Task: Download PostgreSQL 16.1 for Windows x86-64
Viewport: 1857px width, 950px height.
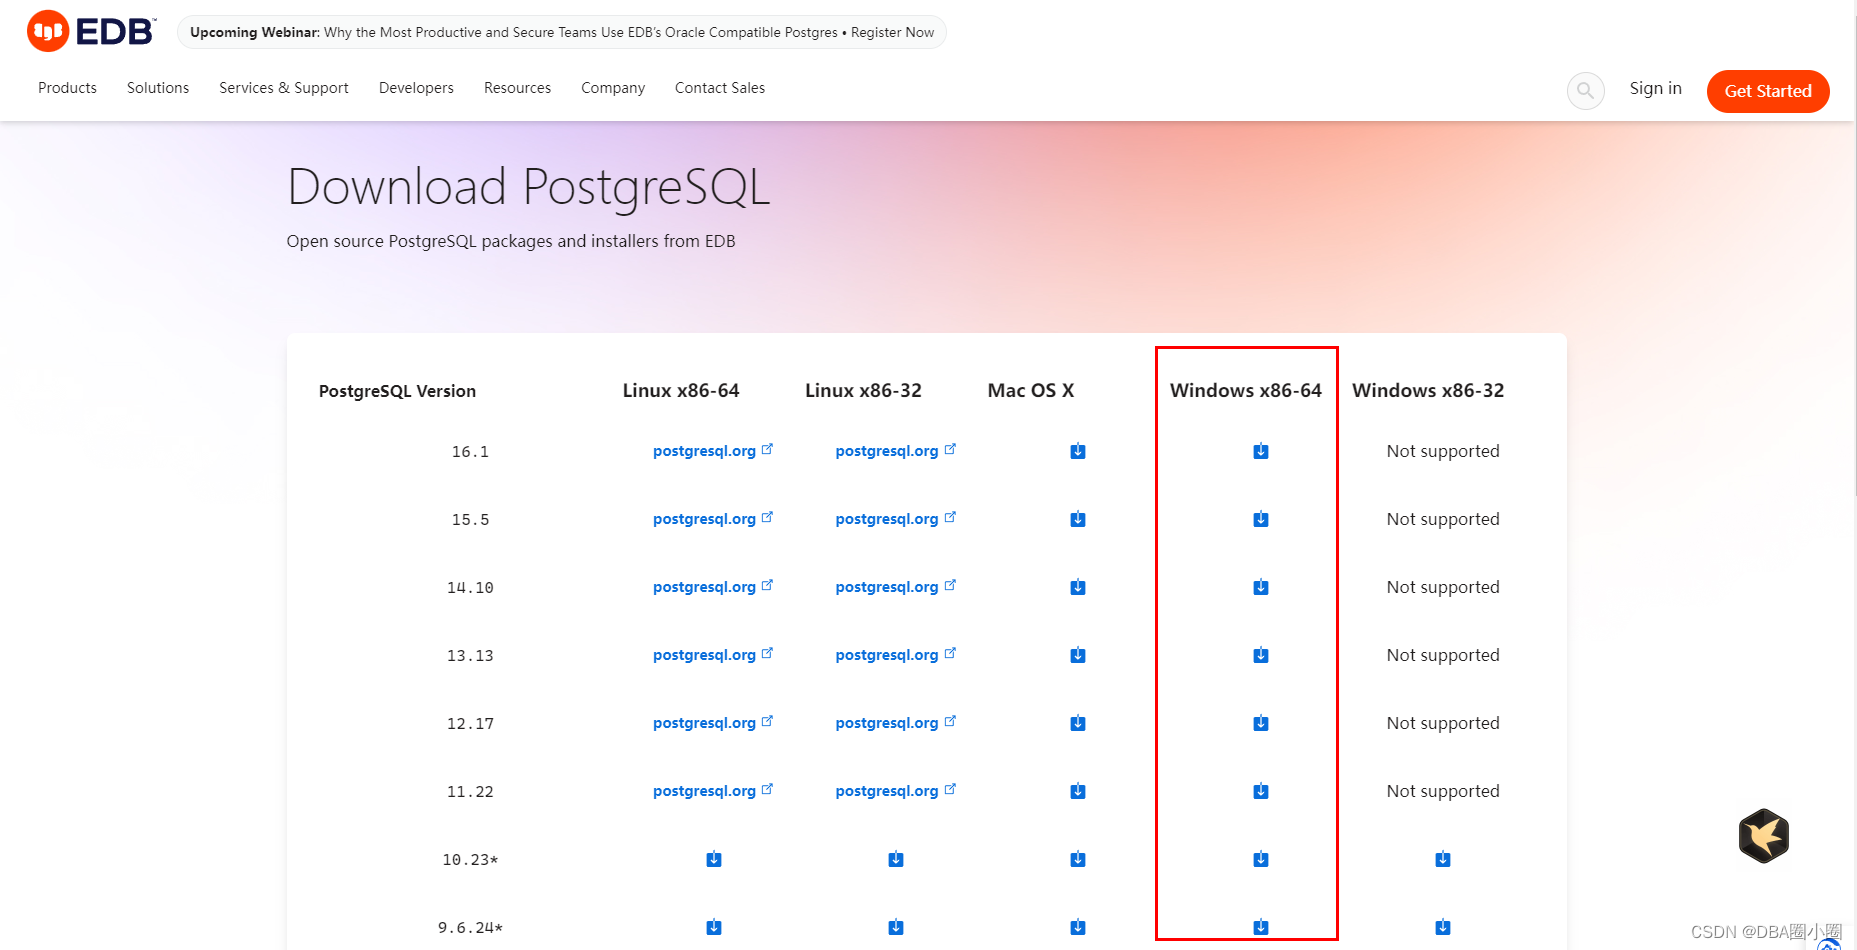Action: 1261,451
